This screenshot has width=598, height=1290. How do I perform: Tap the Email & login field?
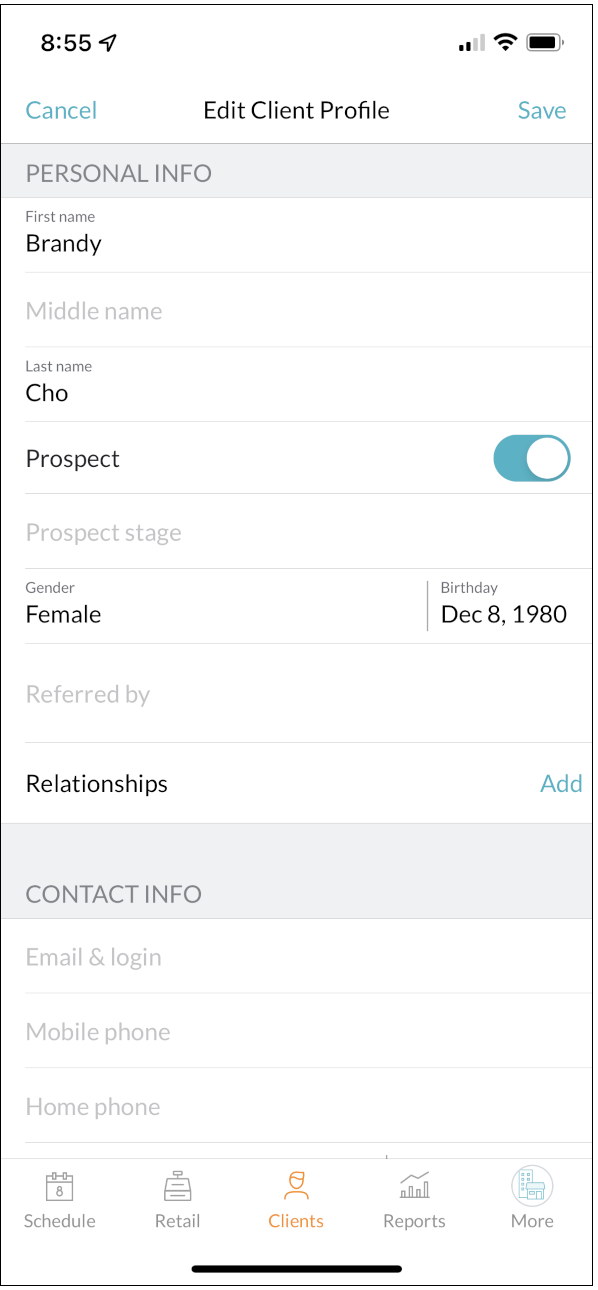(x=200, y=956)
